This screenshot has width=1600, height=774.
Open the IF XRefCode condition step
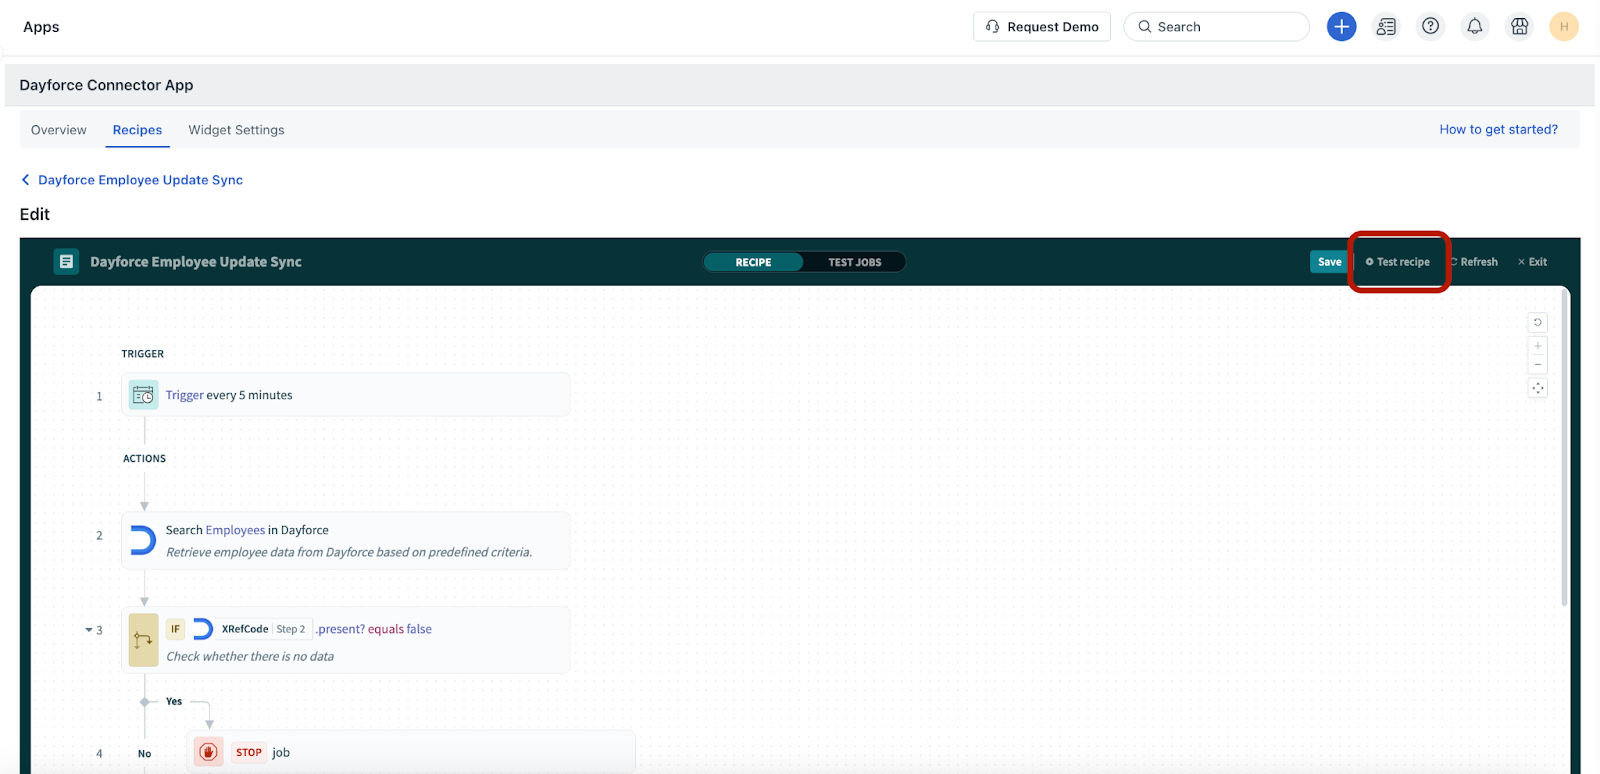click(x=346, y=640)
